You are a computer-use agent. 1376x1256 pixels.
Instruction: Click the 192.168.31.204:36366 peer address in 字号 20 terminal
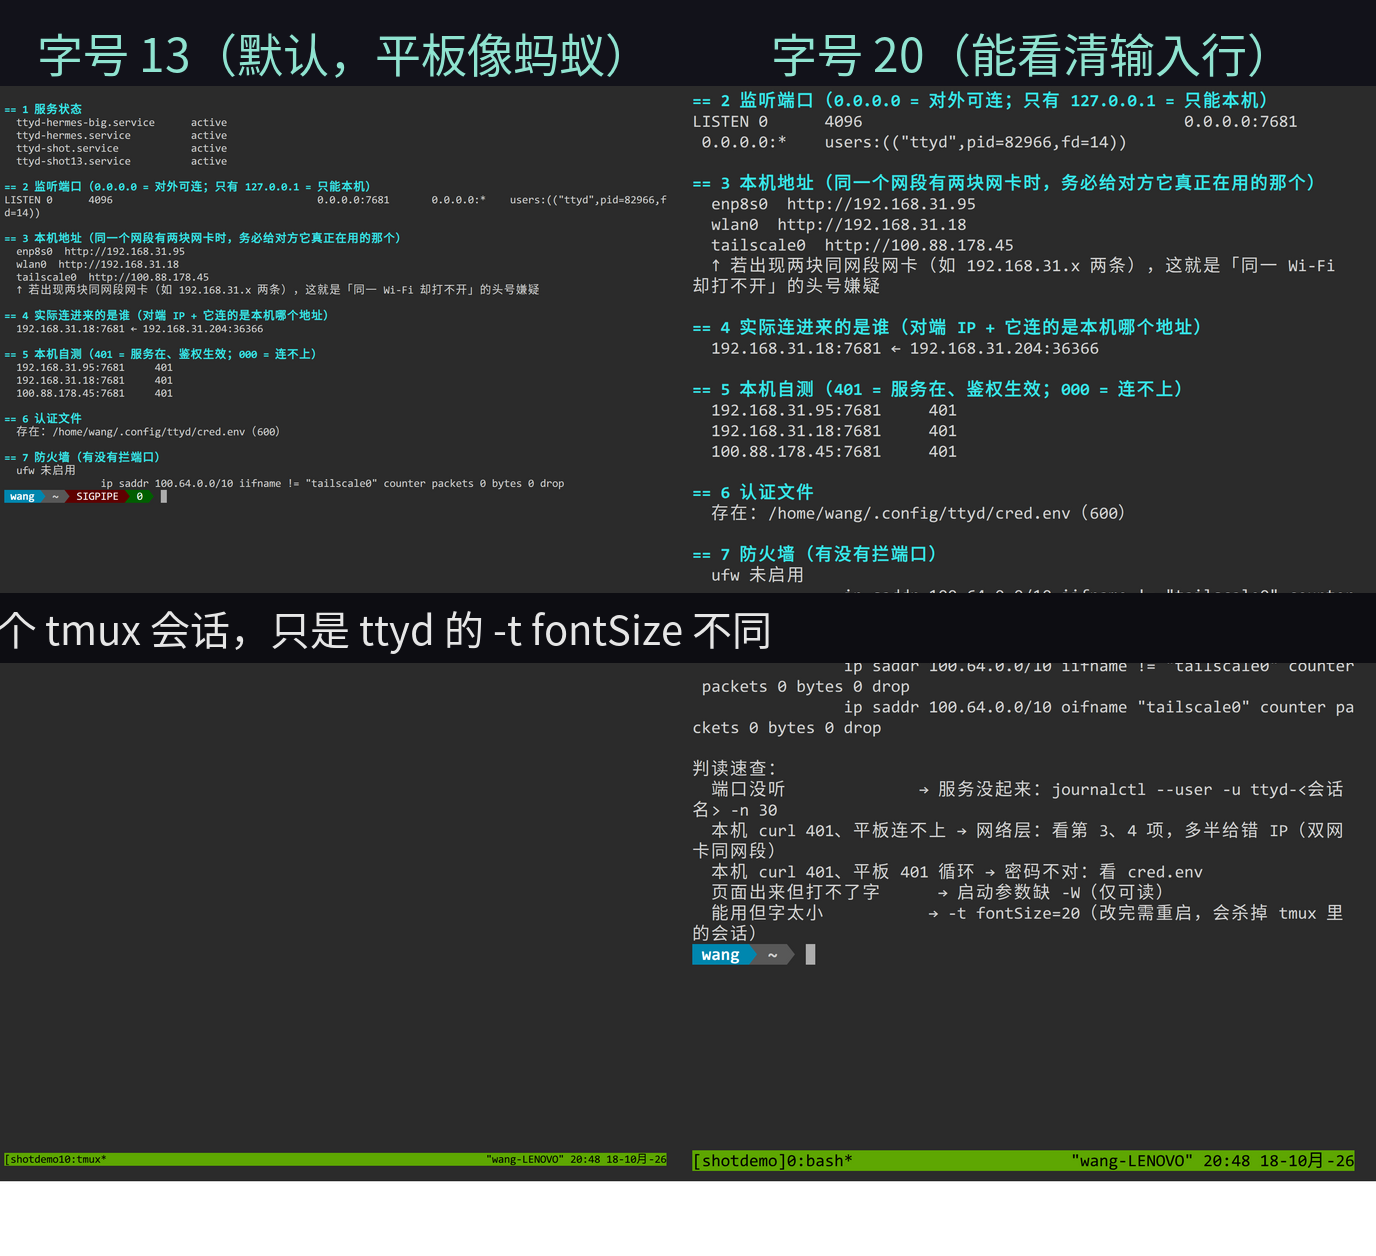point(1004,348)
